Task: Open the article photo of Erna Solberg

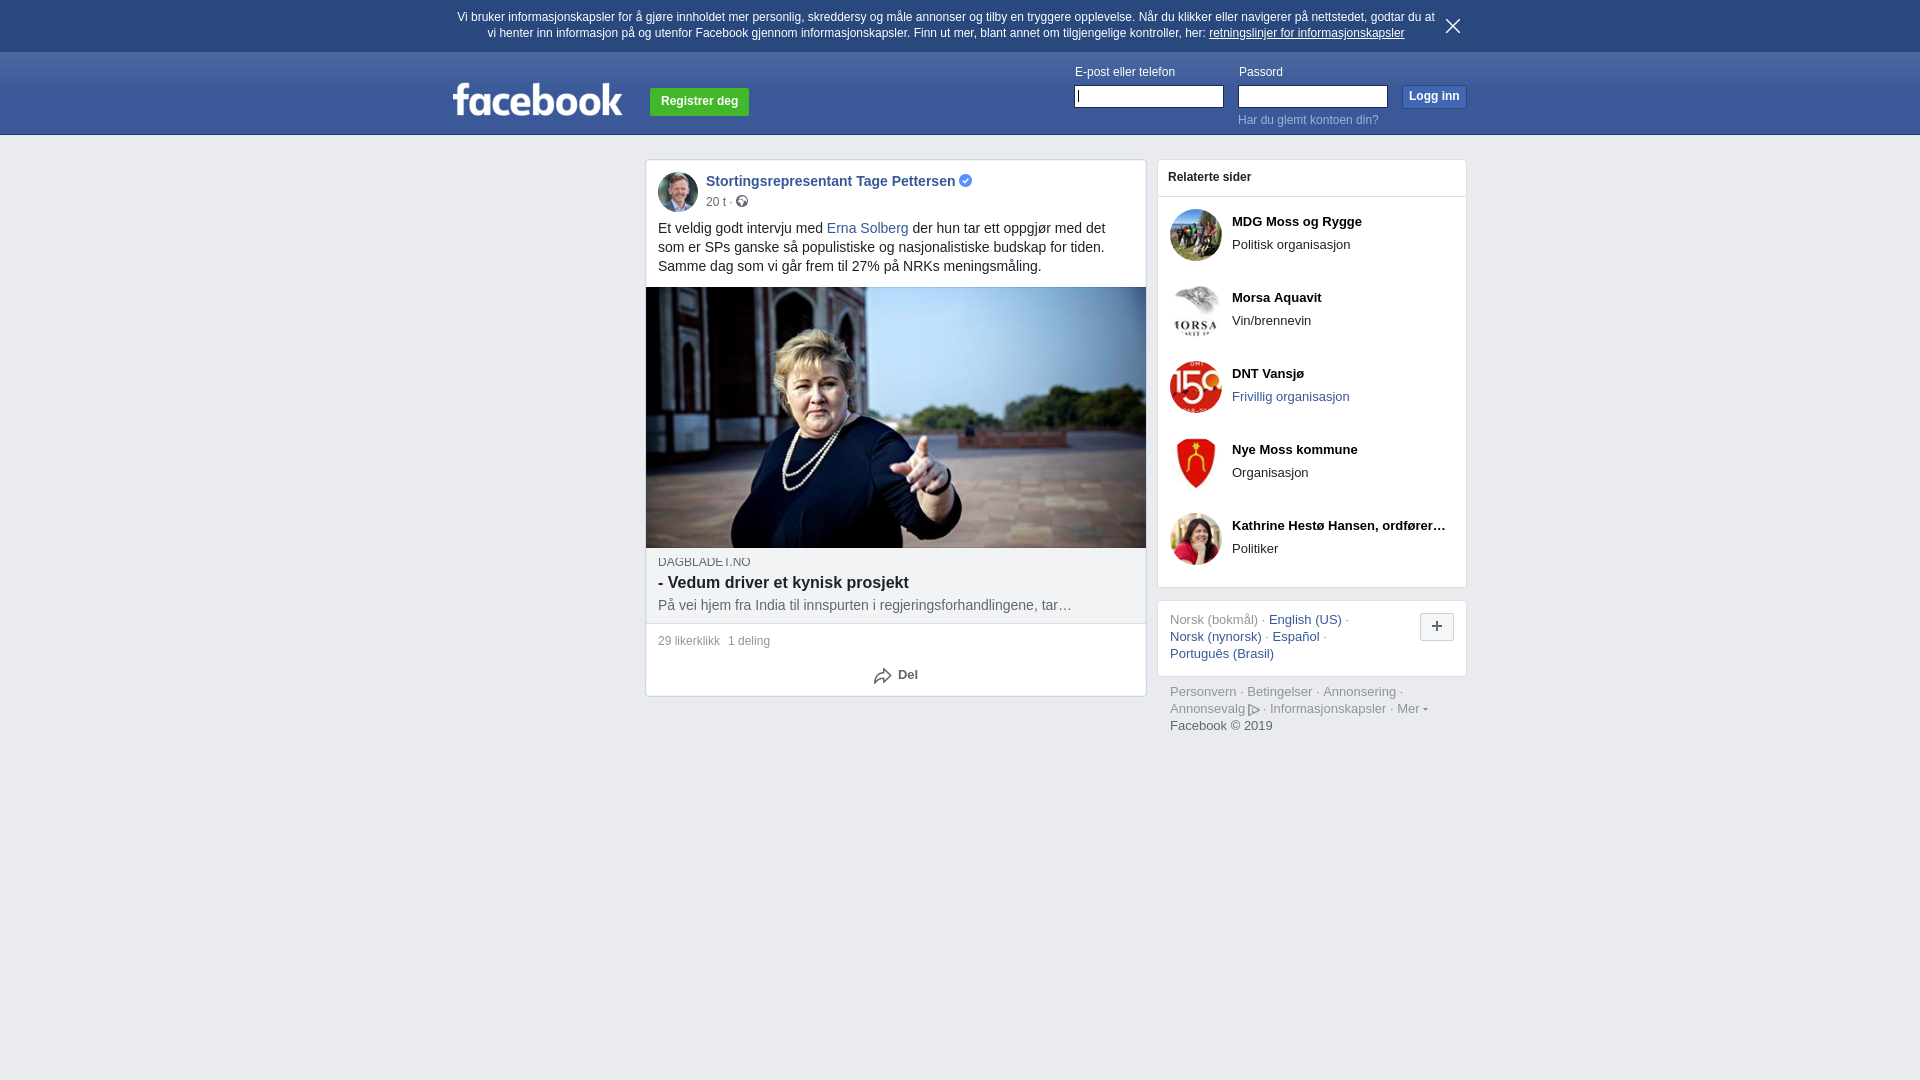Action: pyautogui.click(x=896, y=418)
